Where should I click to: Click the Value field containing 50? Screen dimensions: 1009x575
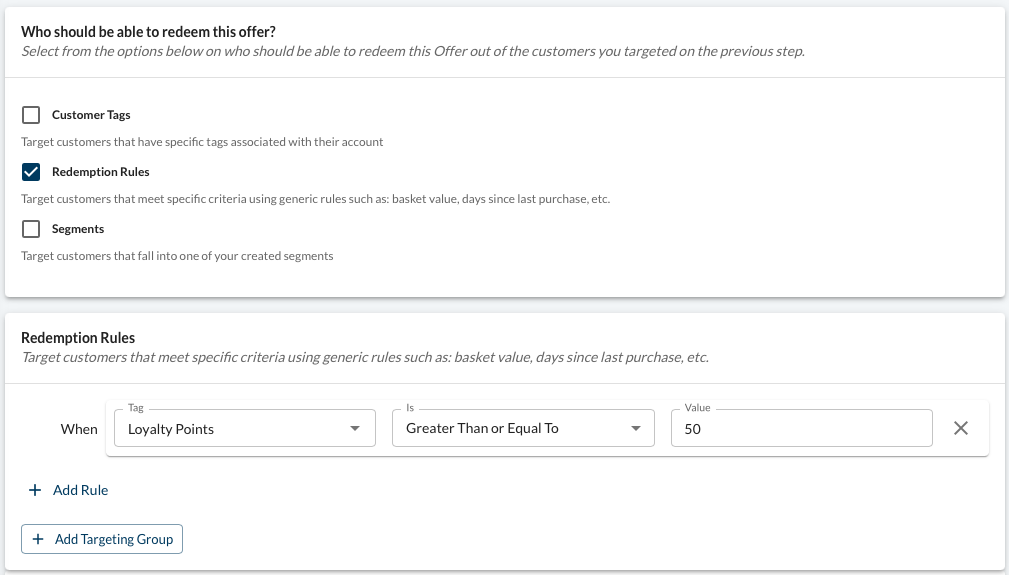800,429
